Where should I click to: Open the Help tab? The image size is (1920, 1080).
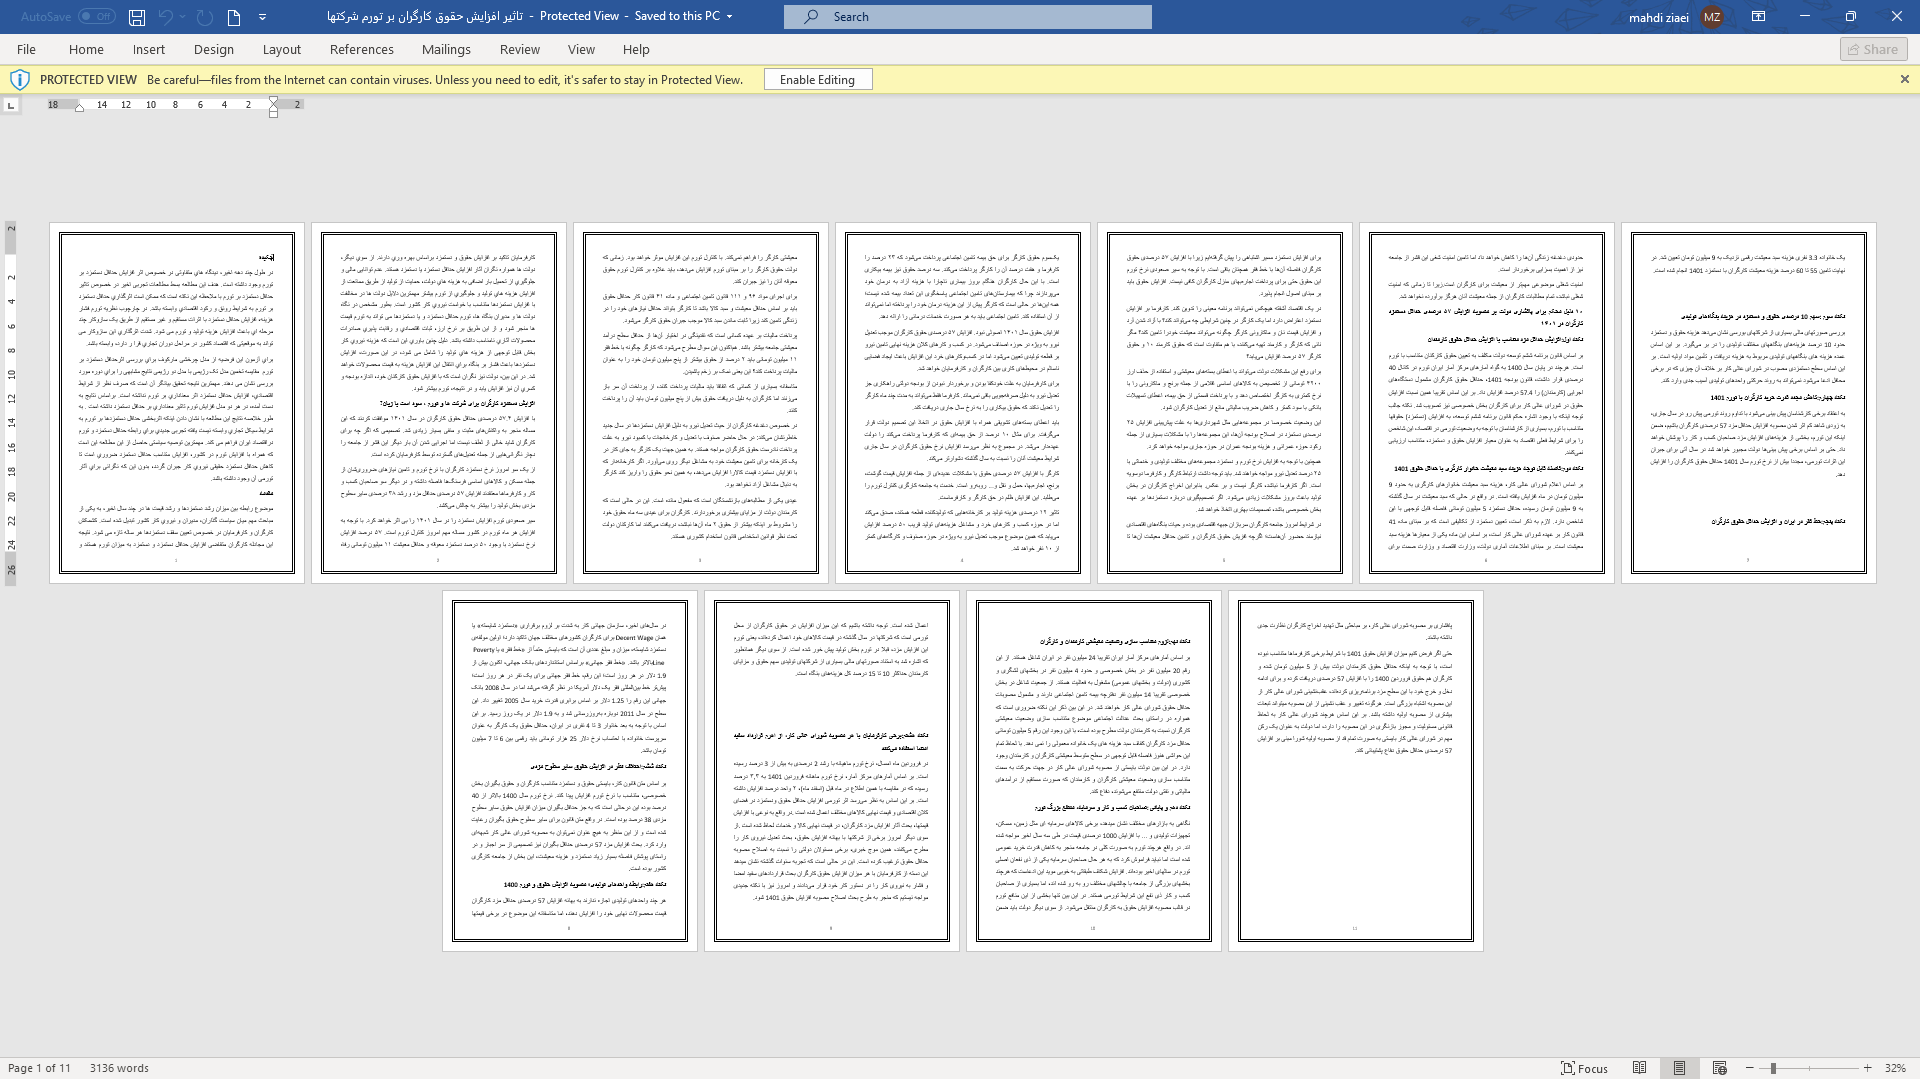tap(636, 49)
